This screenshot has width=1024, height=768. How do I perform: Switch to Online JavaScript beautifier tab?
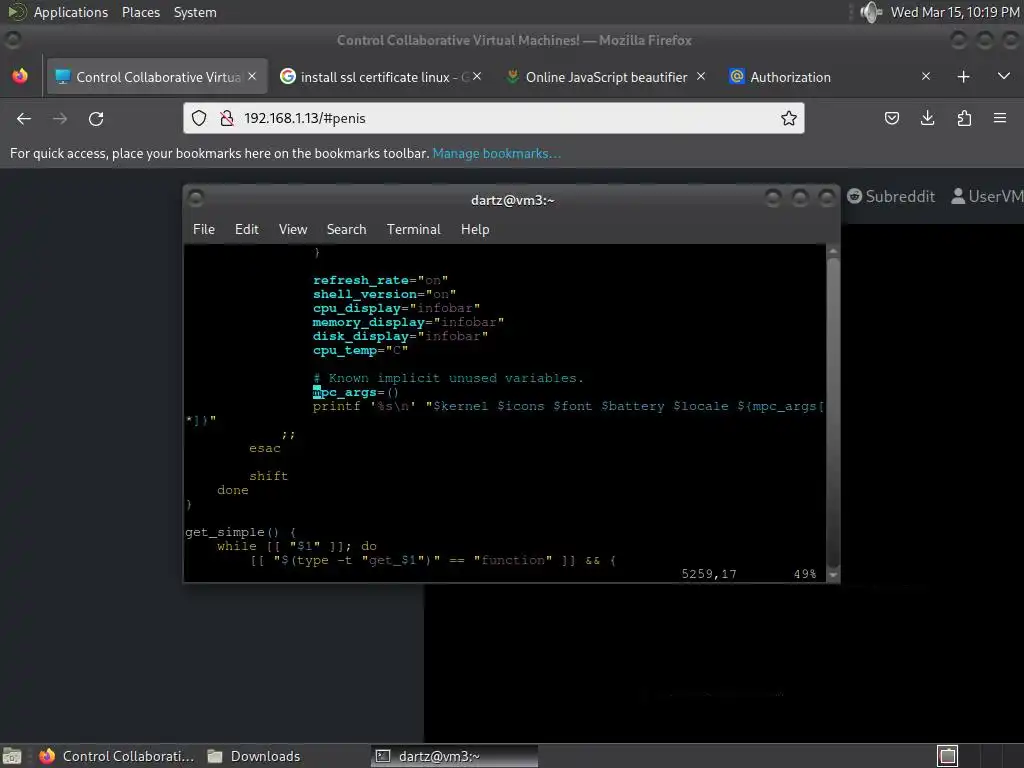click(606, 77)
